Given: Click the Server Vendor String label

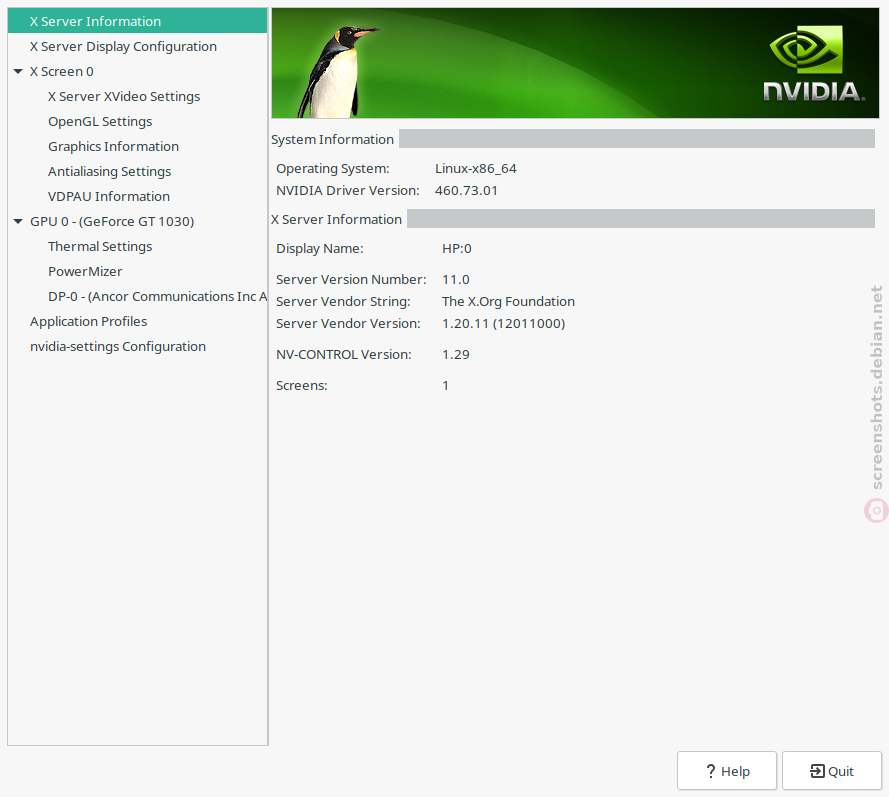Looking at the screenshot, I should coord(343,302).
